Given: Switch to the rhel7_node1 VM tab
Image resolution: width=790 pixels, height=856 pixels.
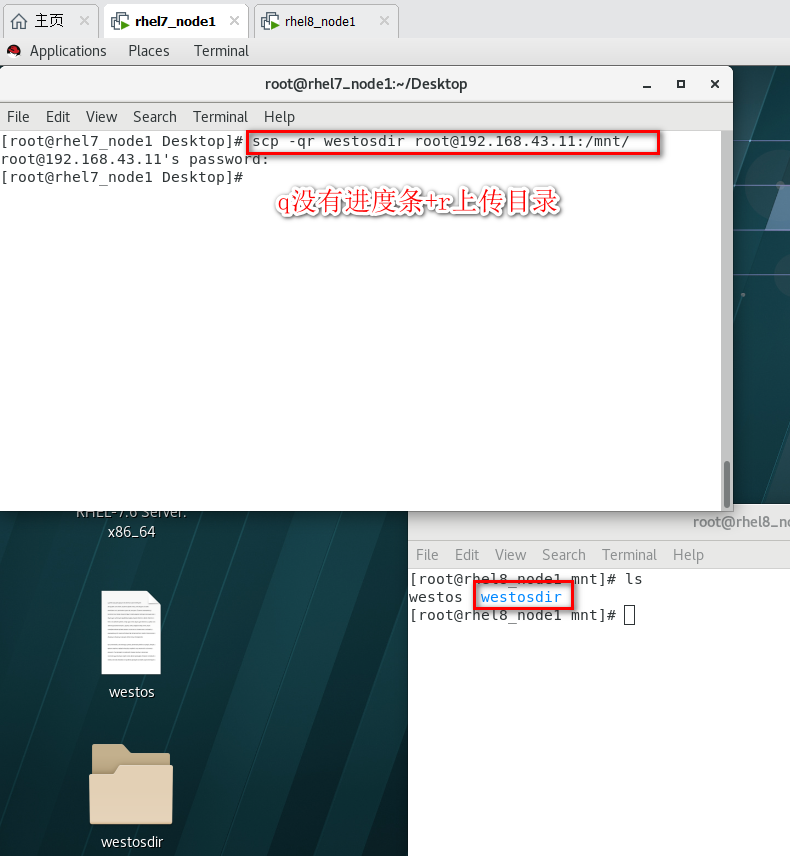Looking at the screenshot, I should tap(176, 21).
